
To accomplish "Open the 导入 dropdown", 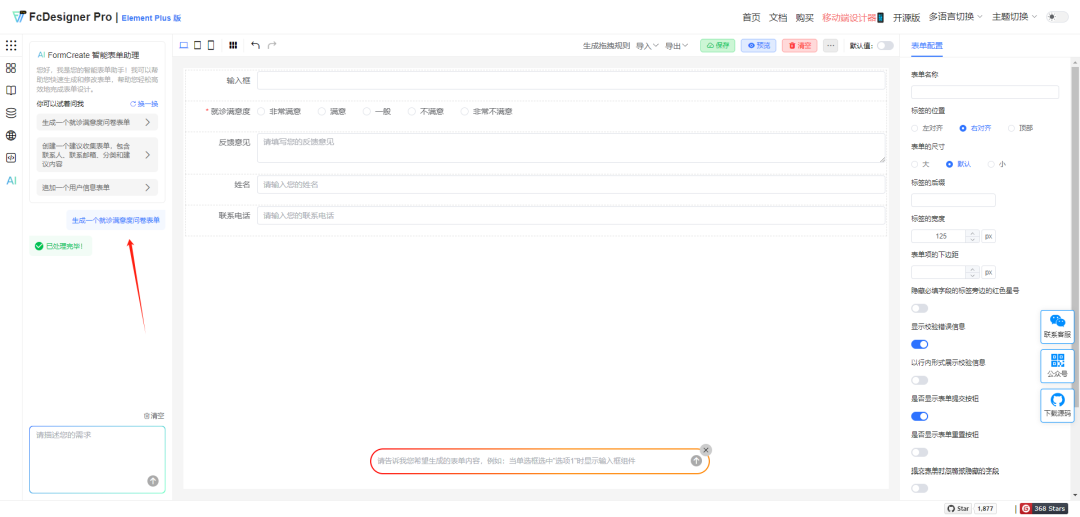I will click(647, 45).
